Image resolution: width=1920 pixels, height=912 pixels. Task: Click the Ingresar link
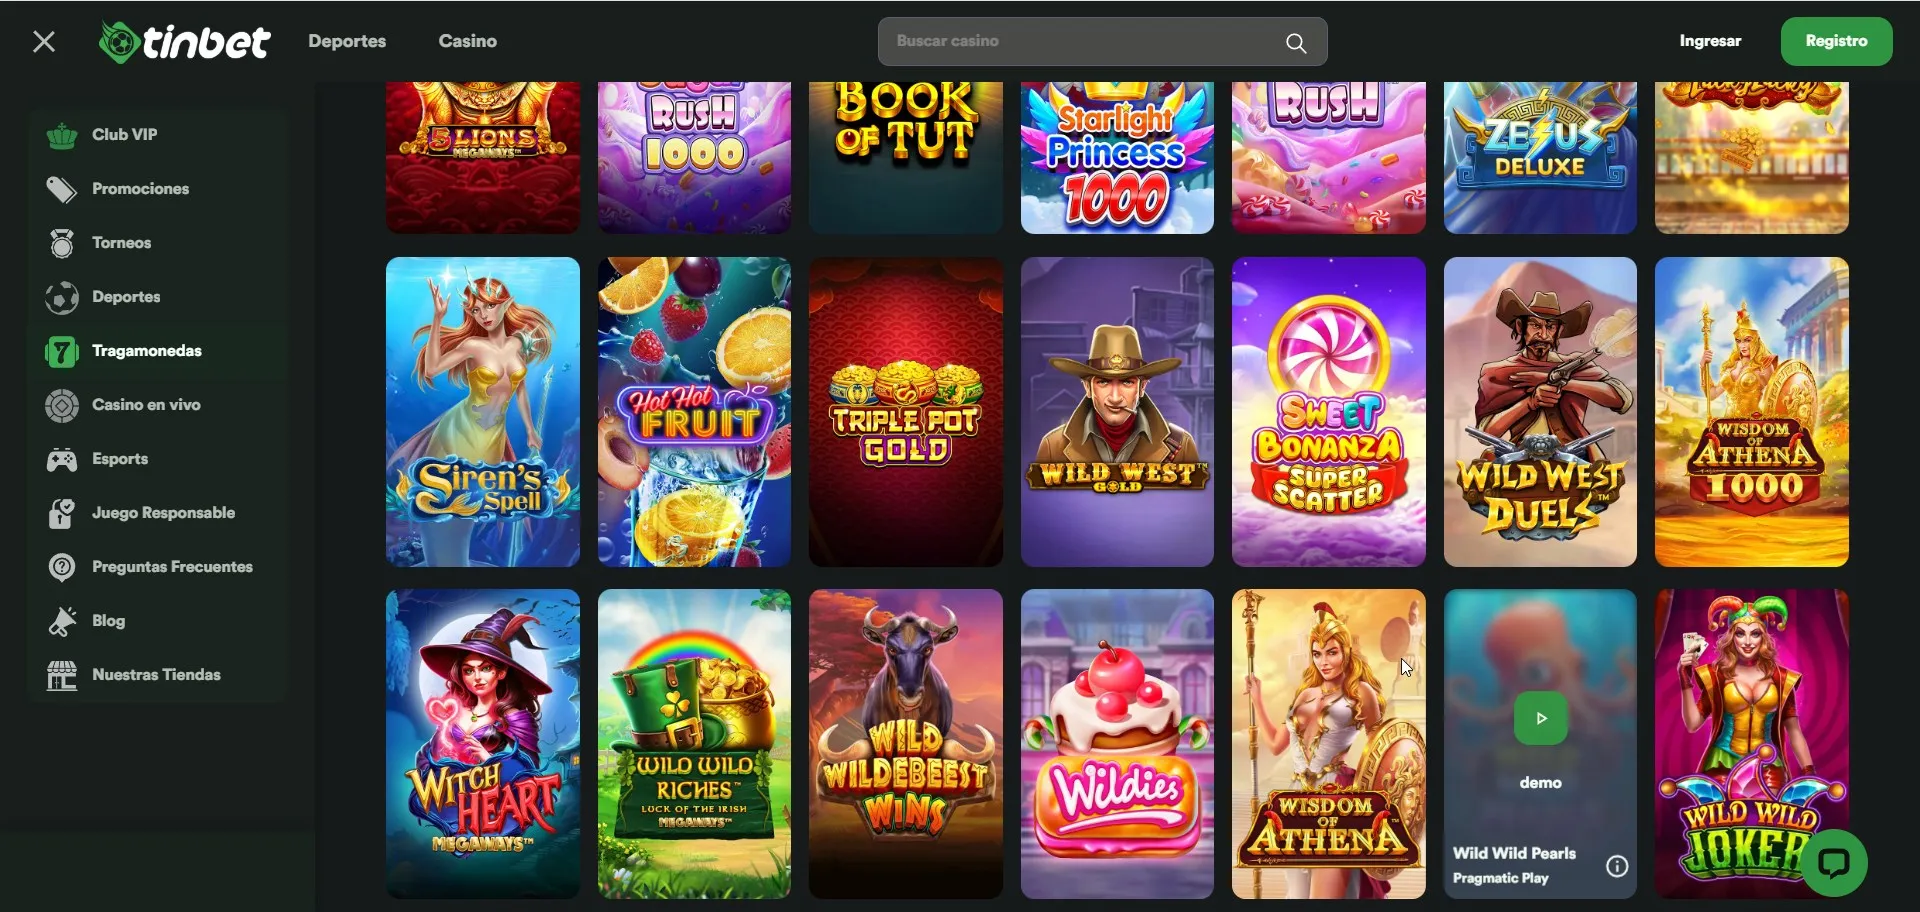tap(1710, 41)
